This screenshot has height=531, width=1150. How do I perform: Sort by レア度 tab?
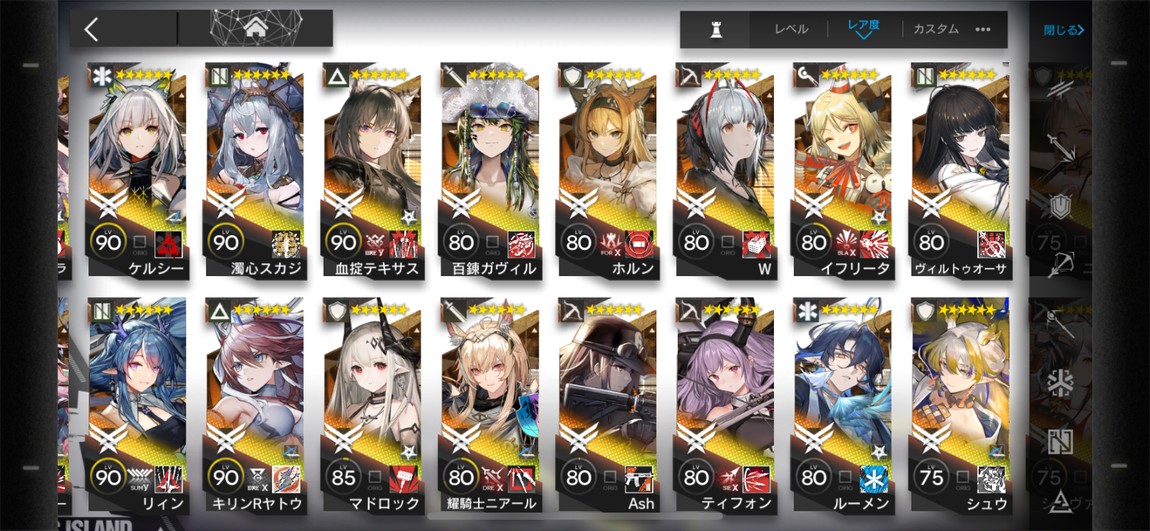pyautogui.click(x=864, y=26)
